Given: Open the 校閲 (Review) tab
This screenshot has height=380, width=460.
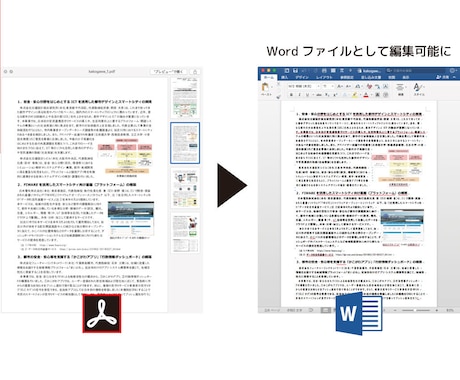Looking at the screenshot, I should (392, 77).
